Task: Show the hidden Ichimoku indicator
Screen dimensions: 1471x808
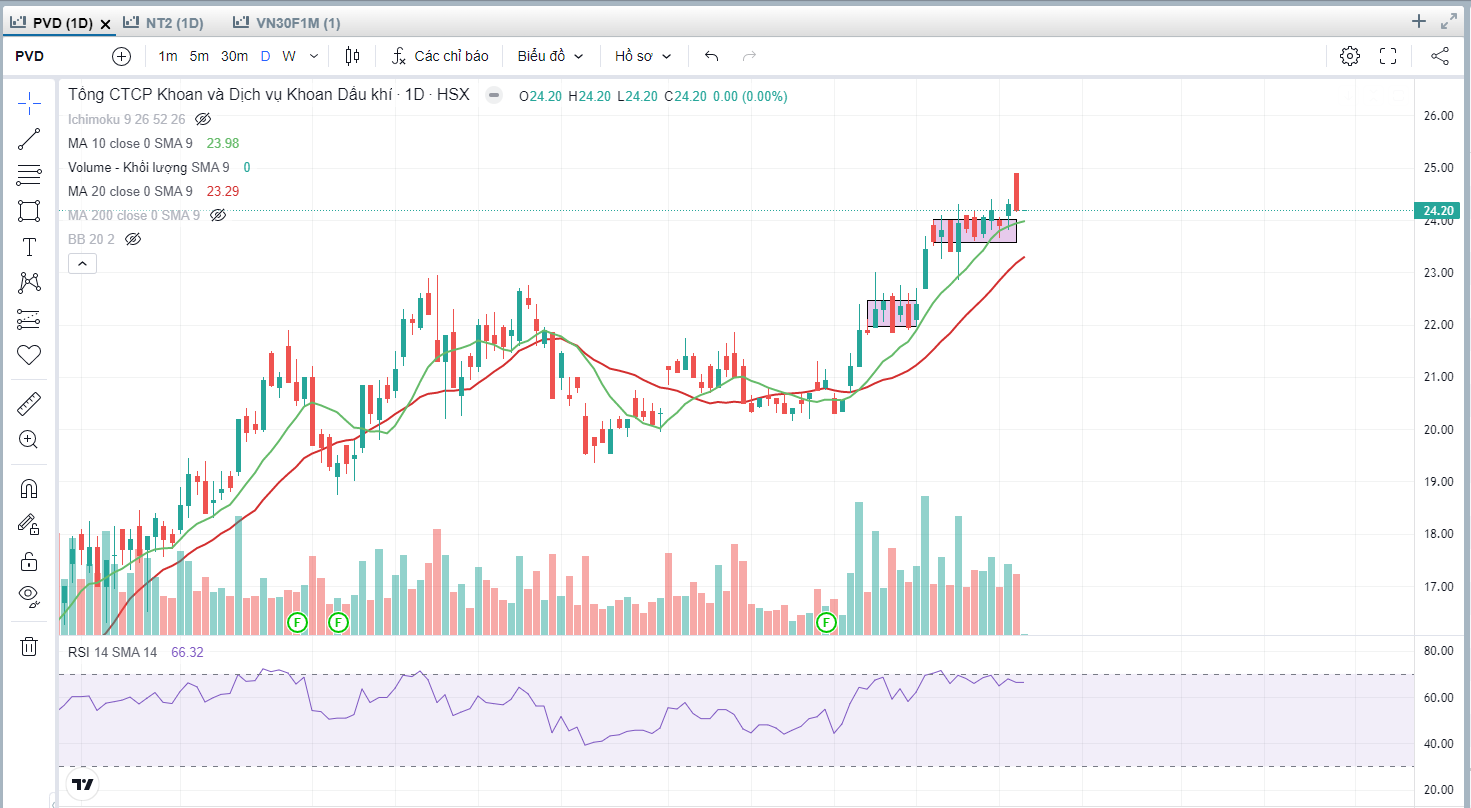Action: (x=203, y=119)
